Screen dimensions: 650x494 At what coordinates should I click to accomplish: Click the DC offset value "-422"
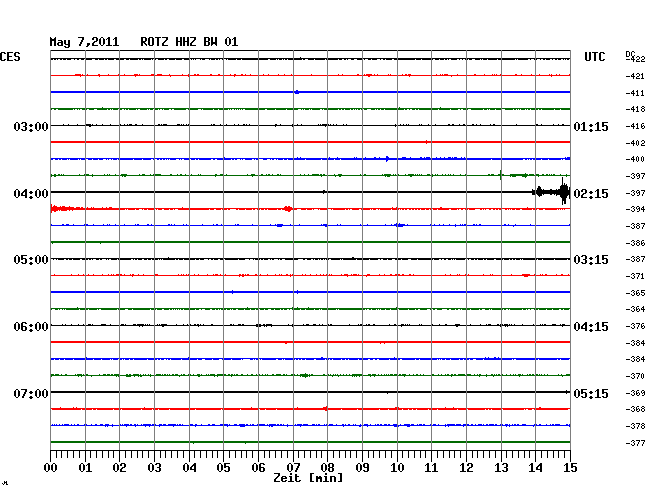pos(635,59)
